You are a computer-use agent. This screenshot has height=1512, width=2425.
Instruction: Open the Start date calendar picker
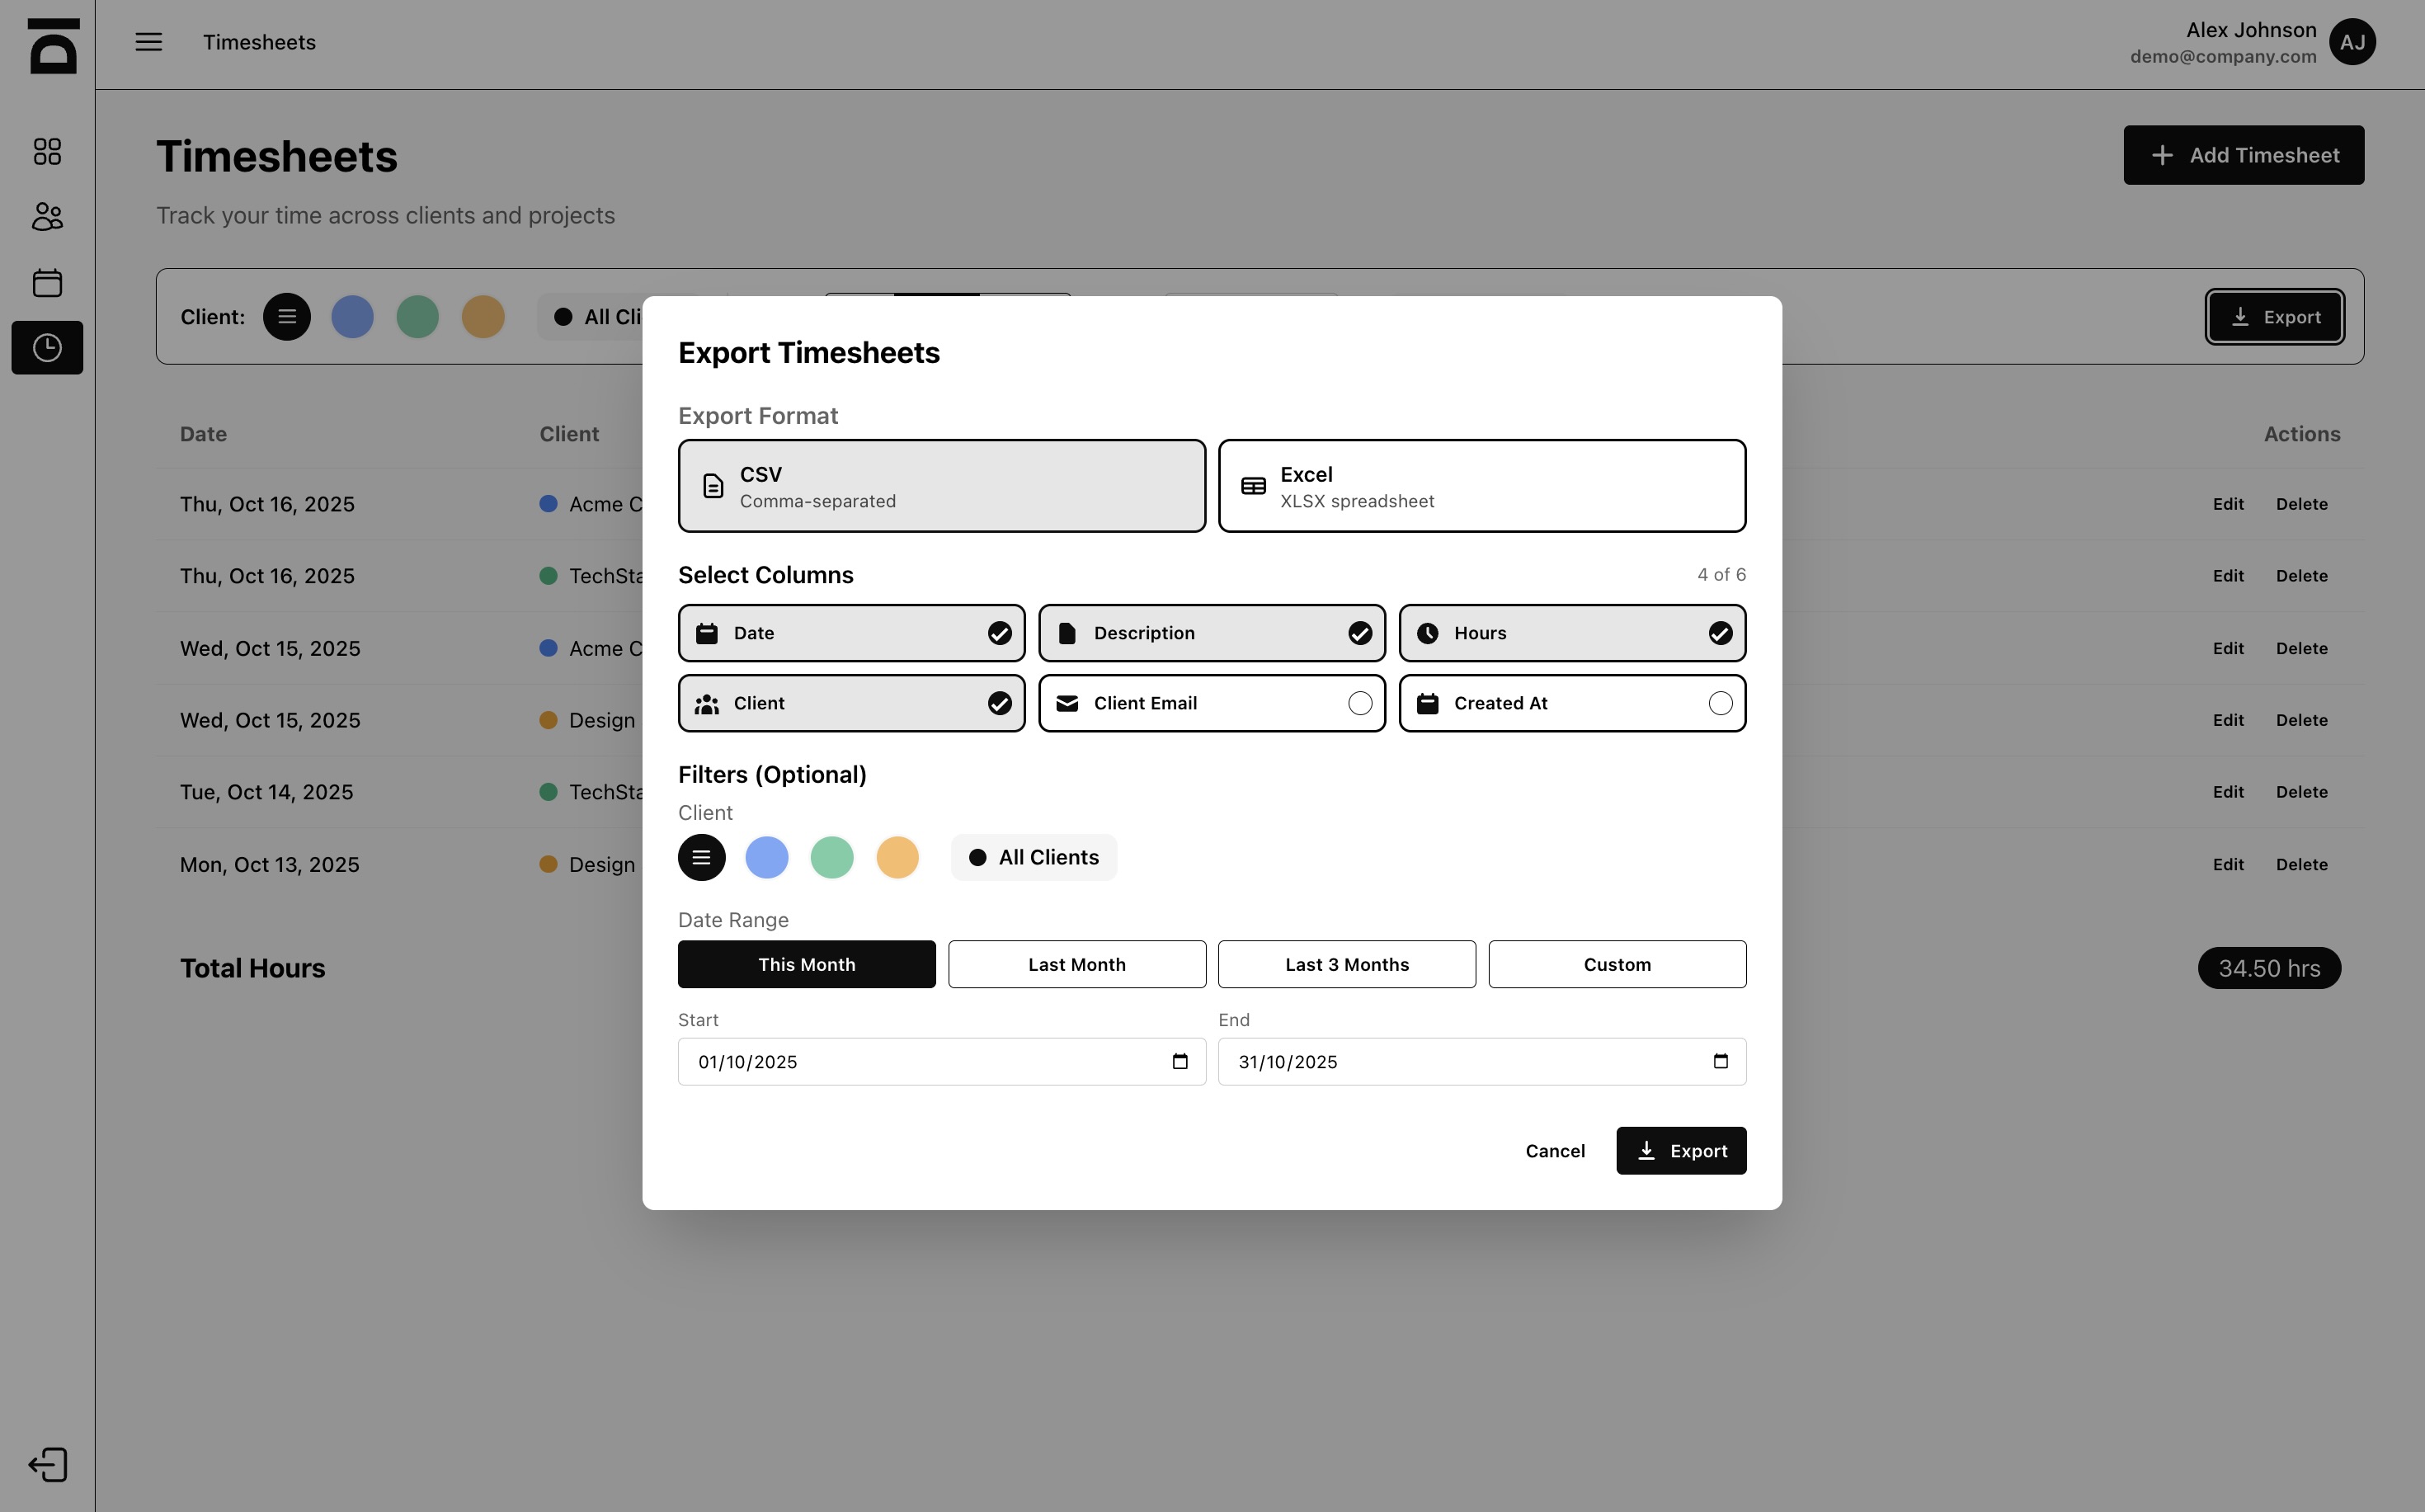point(1180,1062)
